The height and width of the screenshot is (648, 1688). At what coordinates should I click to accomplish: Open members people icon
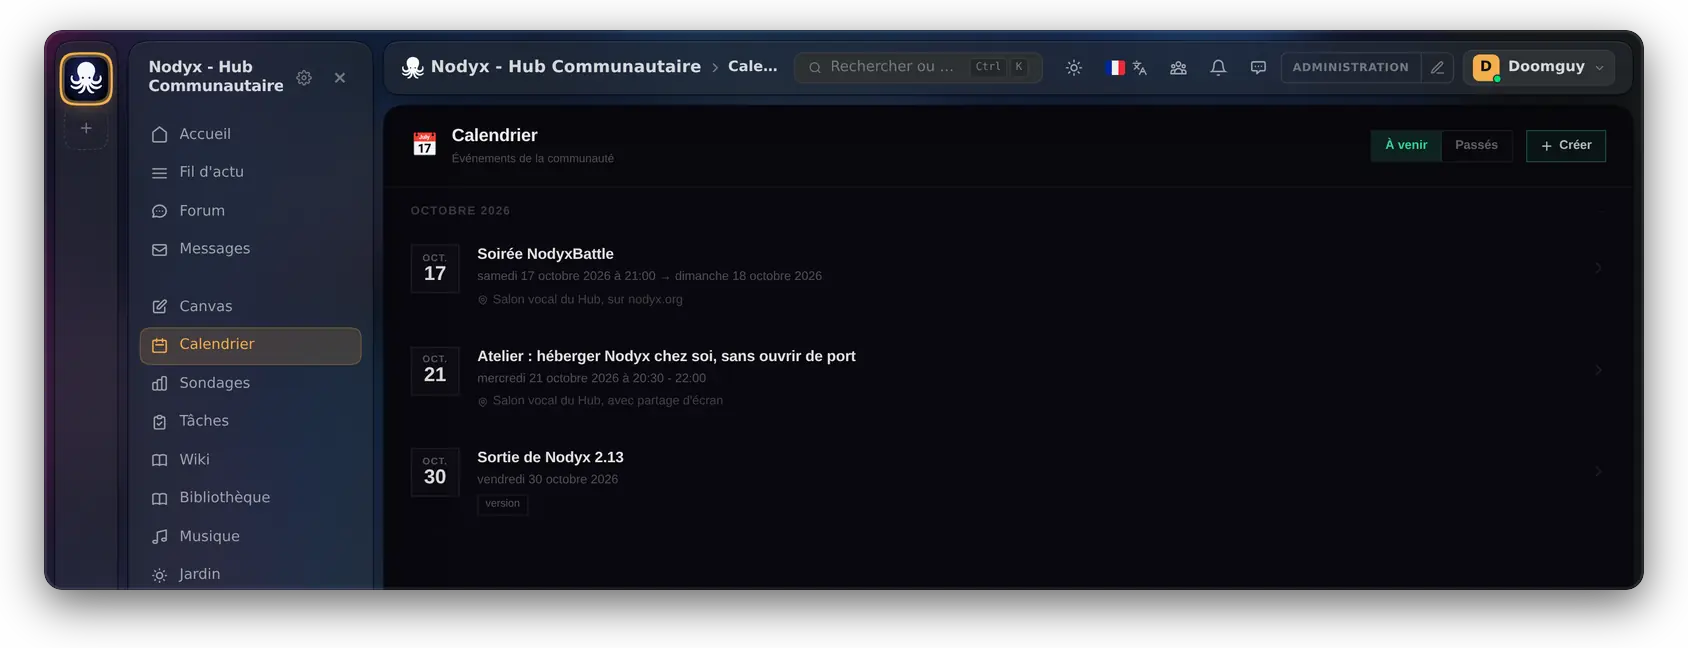(x=1178, y=68)
